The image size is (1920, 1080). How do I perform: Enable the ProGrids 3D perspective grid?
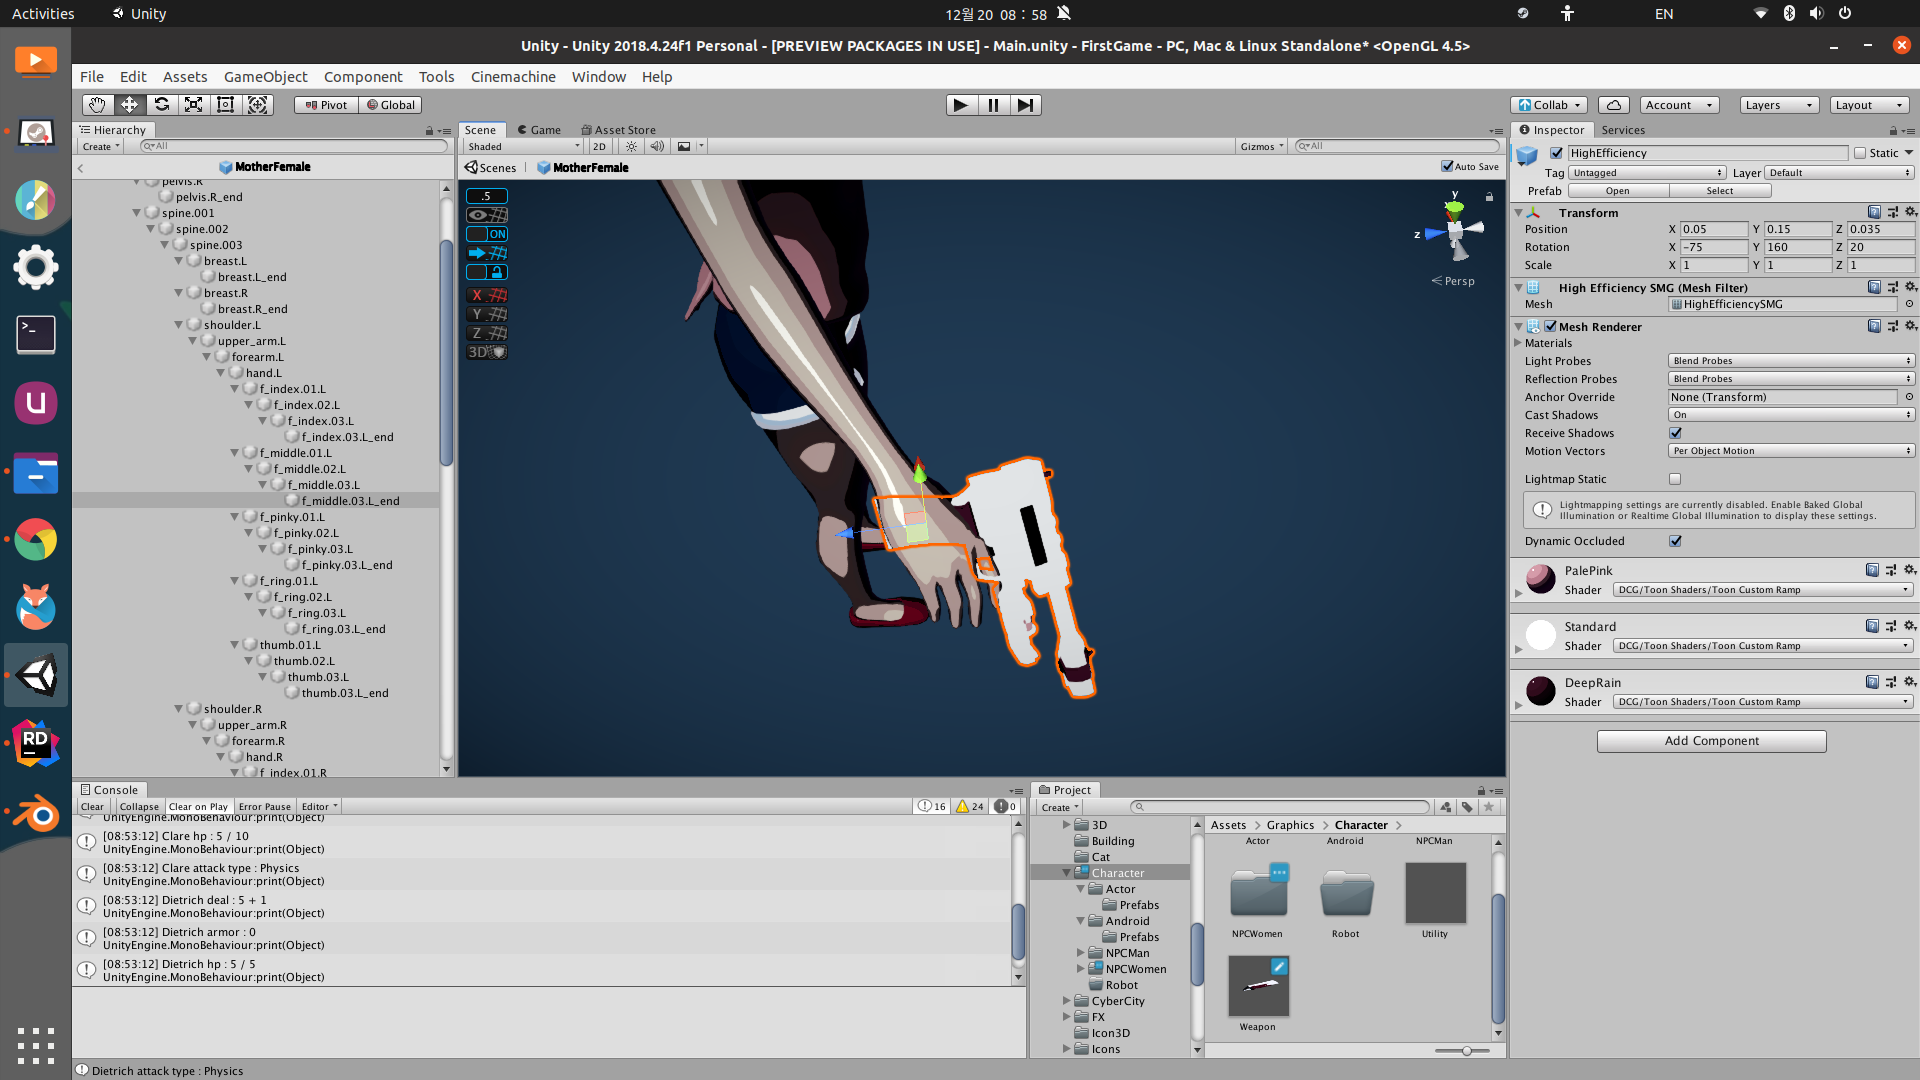coord(487,352)
